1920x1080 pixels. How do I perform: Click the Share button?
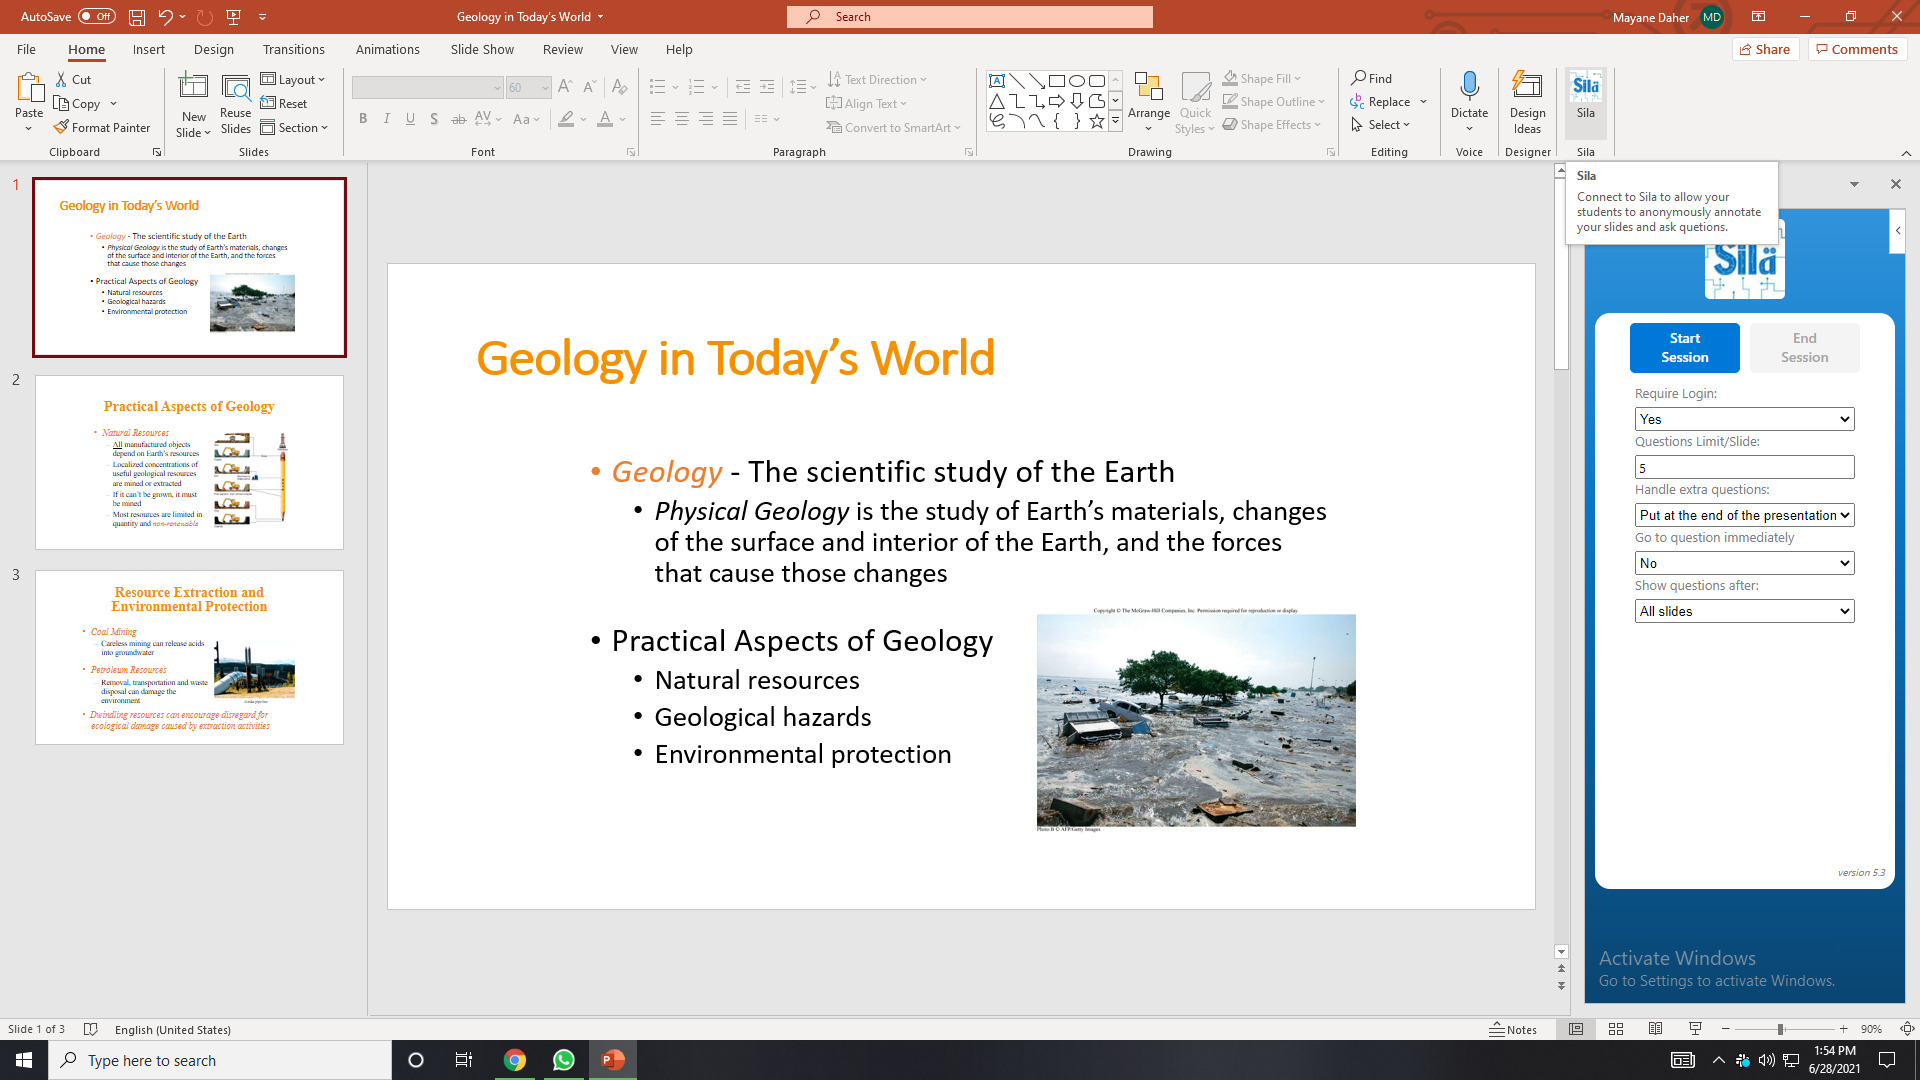pos(1764,49)
